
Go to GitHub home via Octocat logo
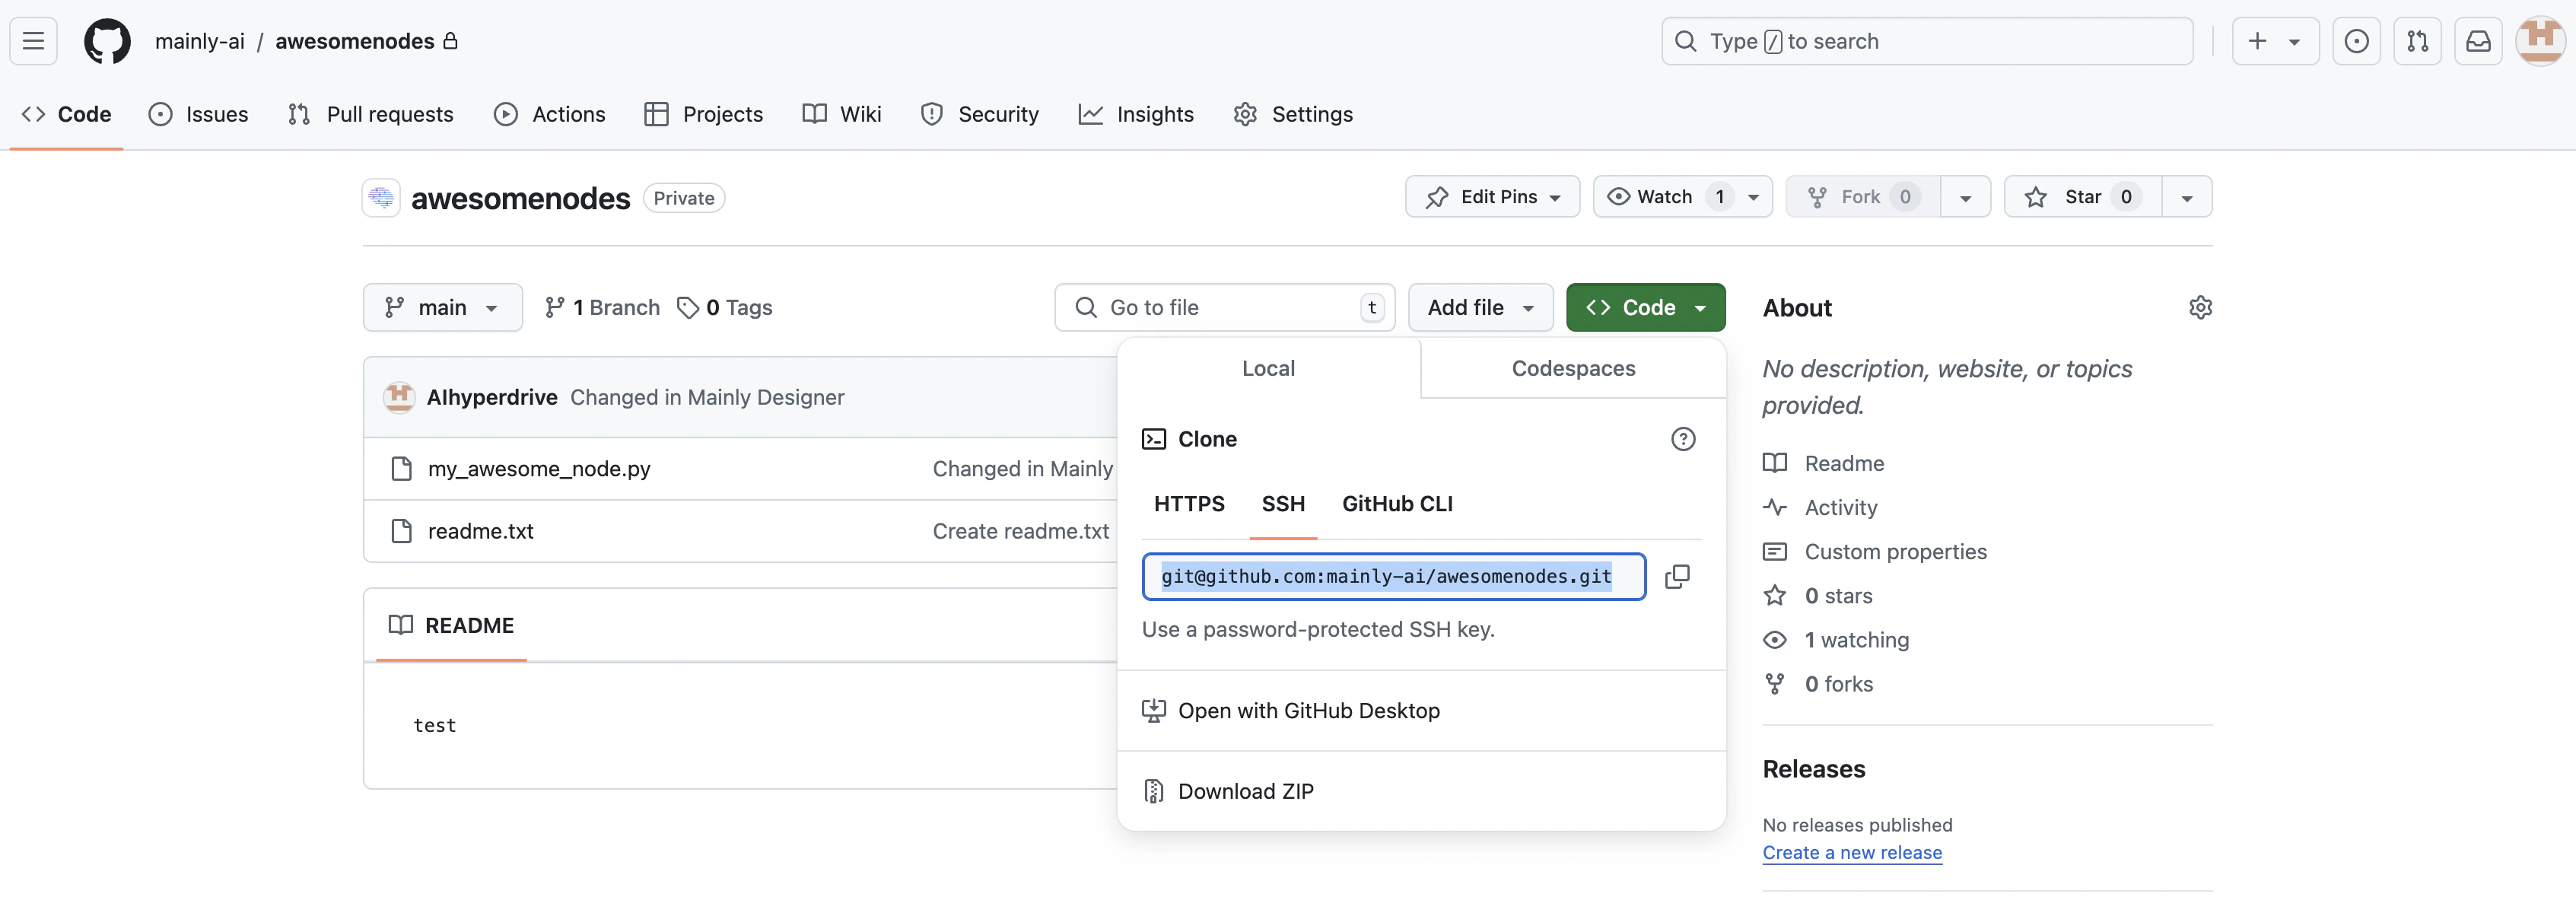tap(107, 41)
